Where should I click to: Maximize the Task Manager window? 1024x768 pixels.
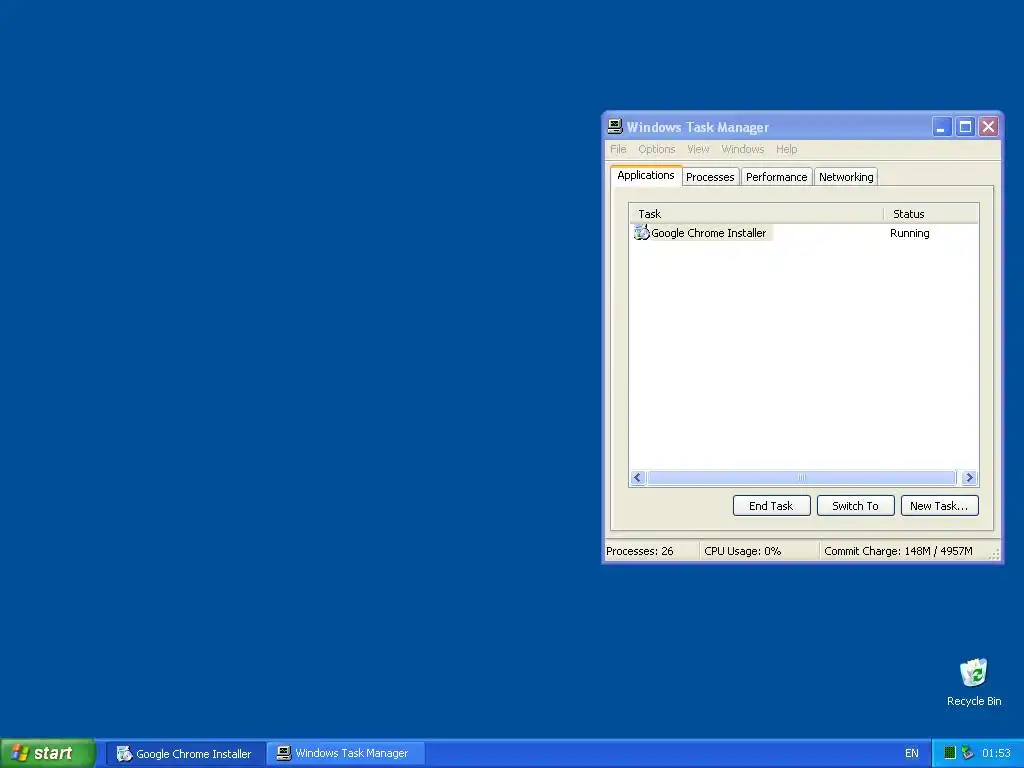tap(965, 127)
